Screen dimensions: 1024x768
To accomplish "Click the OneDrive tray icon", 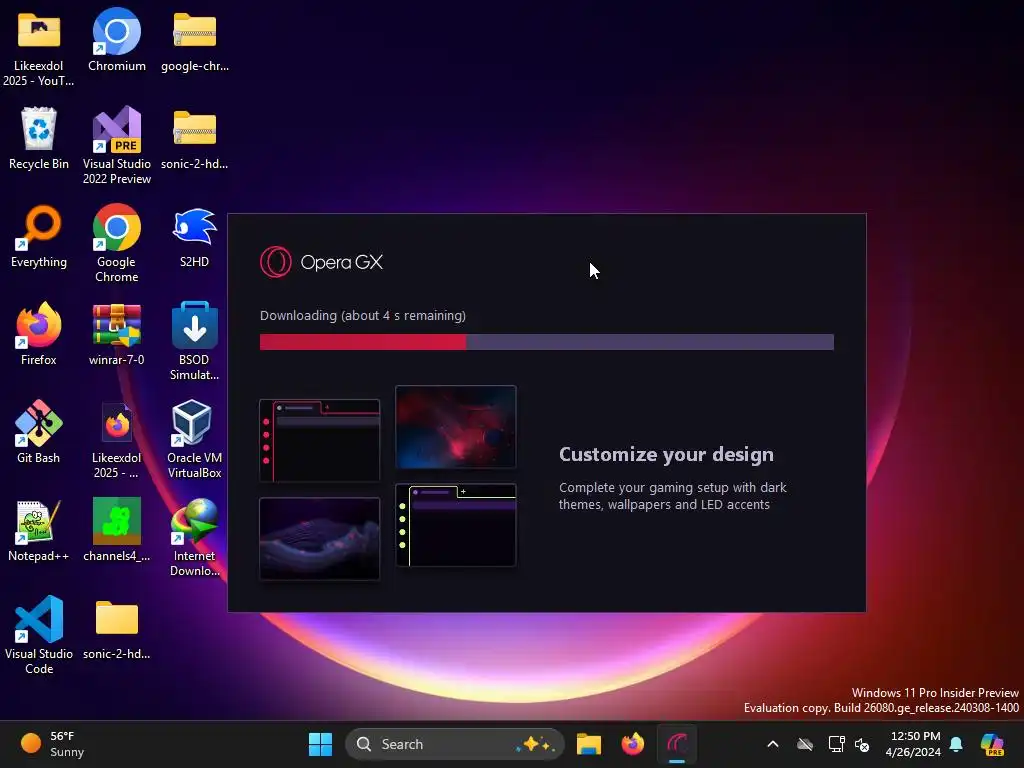I will pyautogui.click(x=805, y=744).
